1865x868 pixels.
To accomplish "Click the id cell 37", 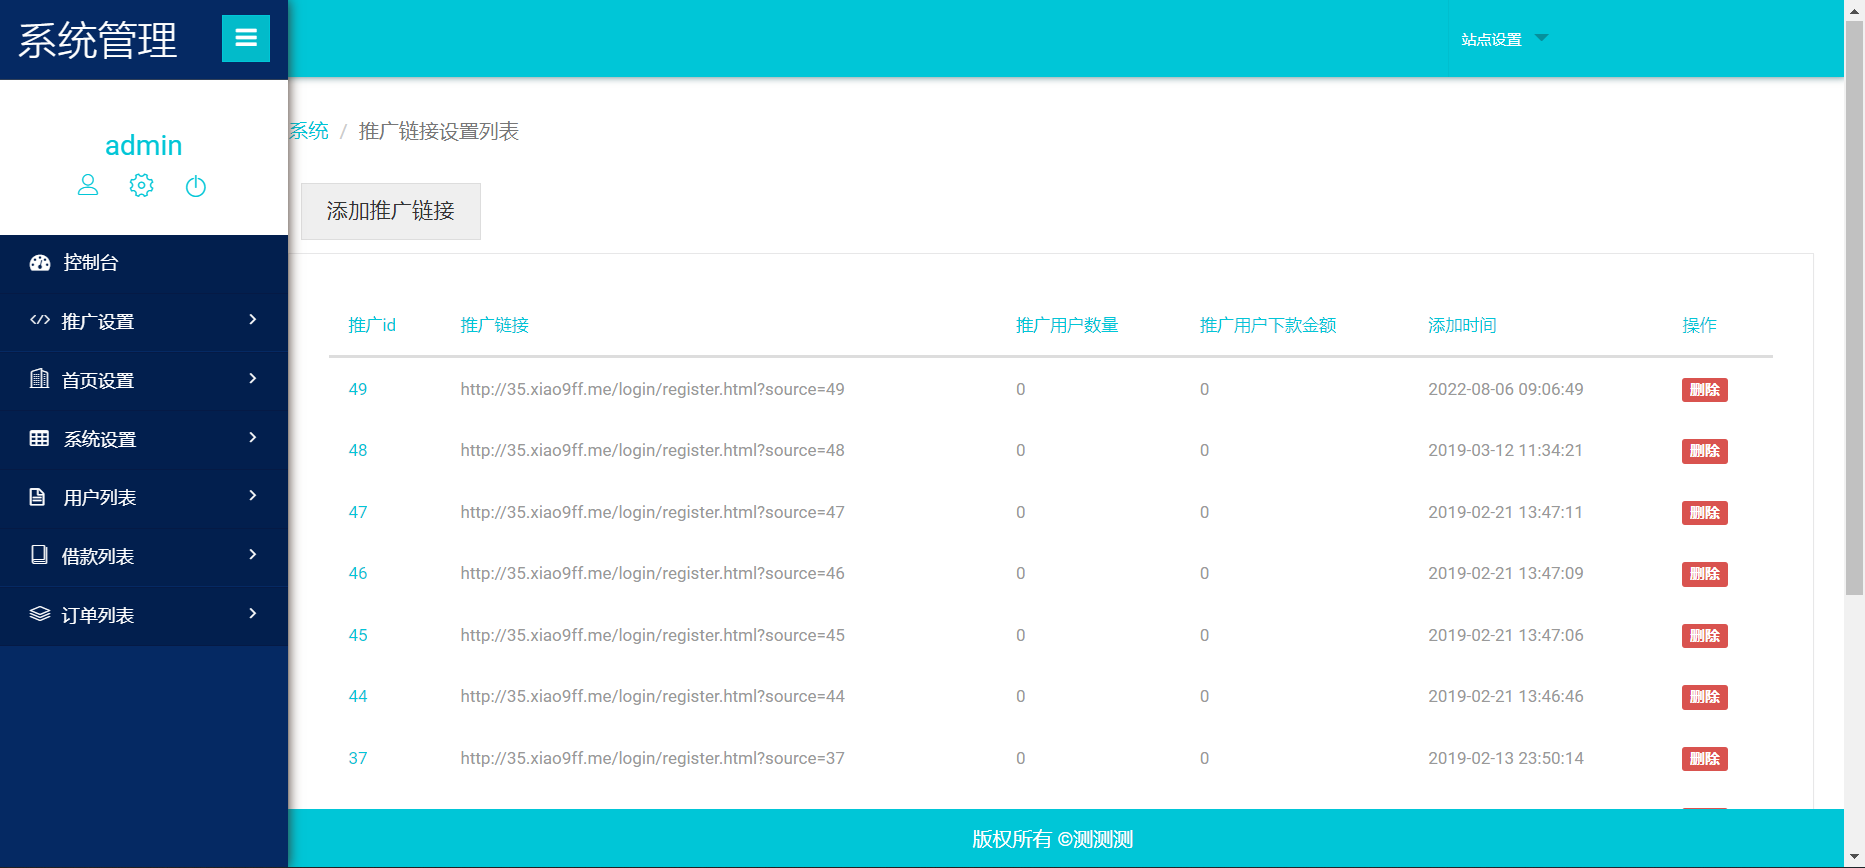I will (358, 758).
